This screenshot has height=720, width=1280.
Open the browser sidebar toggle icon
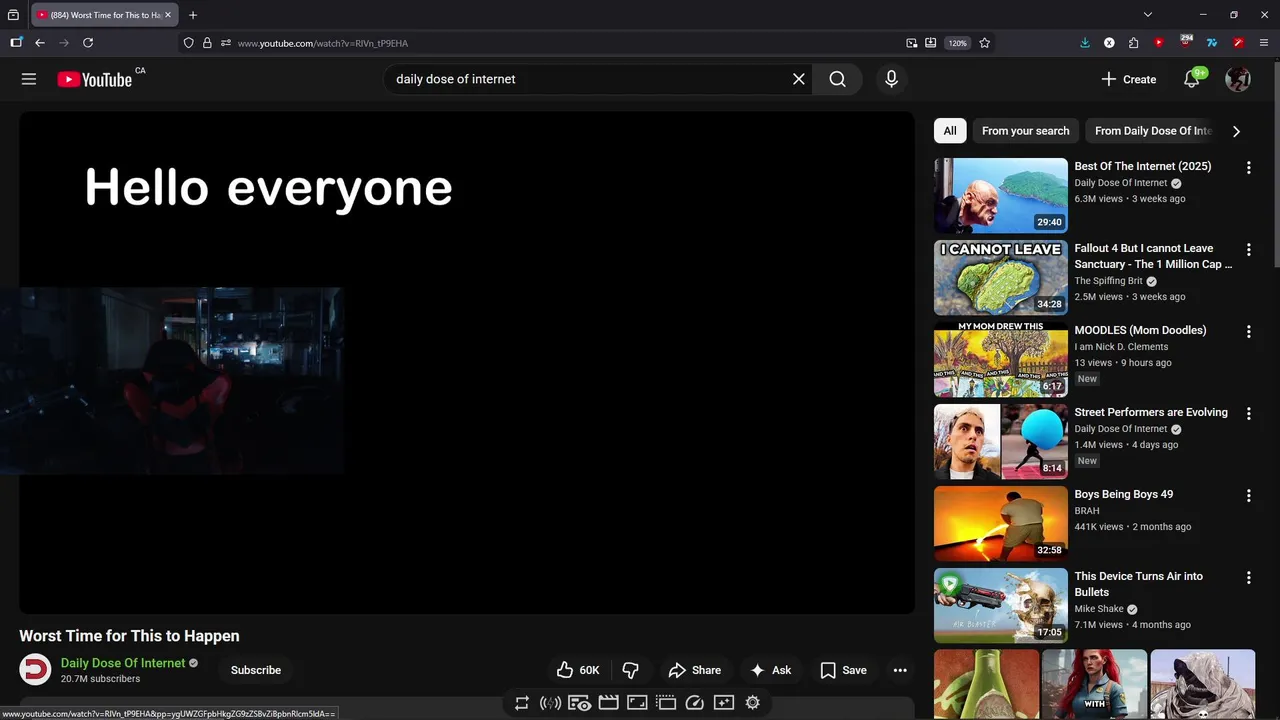point(16,43)
